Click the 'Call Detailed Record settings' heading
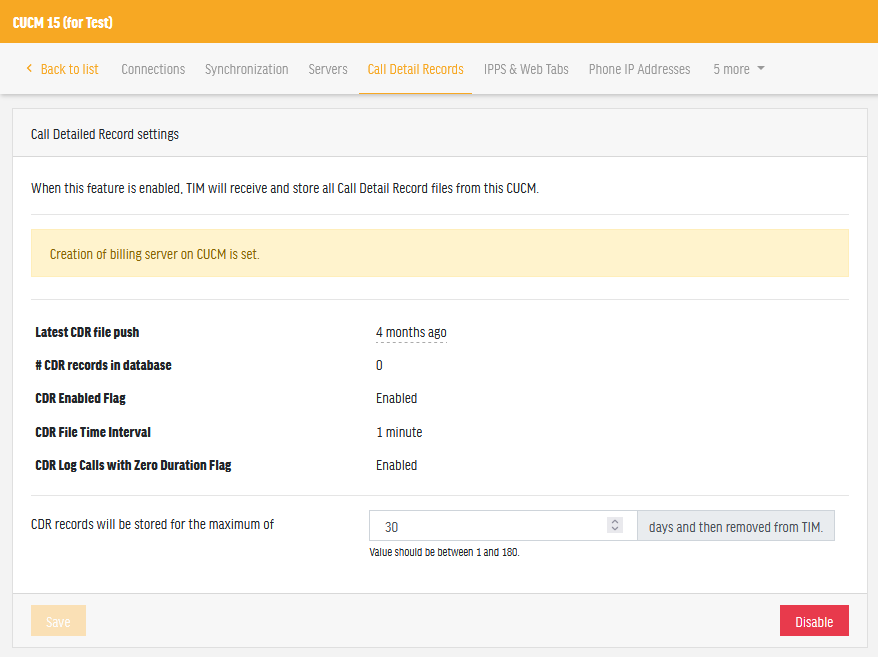The image size is (878, 657). point(105,134)
